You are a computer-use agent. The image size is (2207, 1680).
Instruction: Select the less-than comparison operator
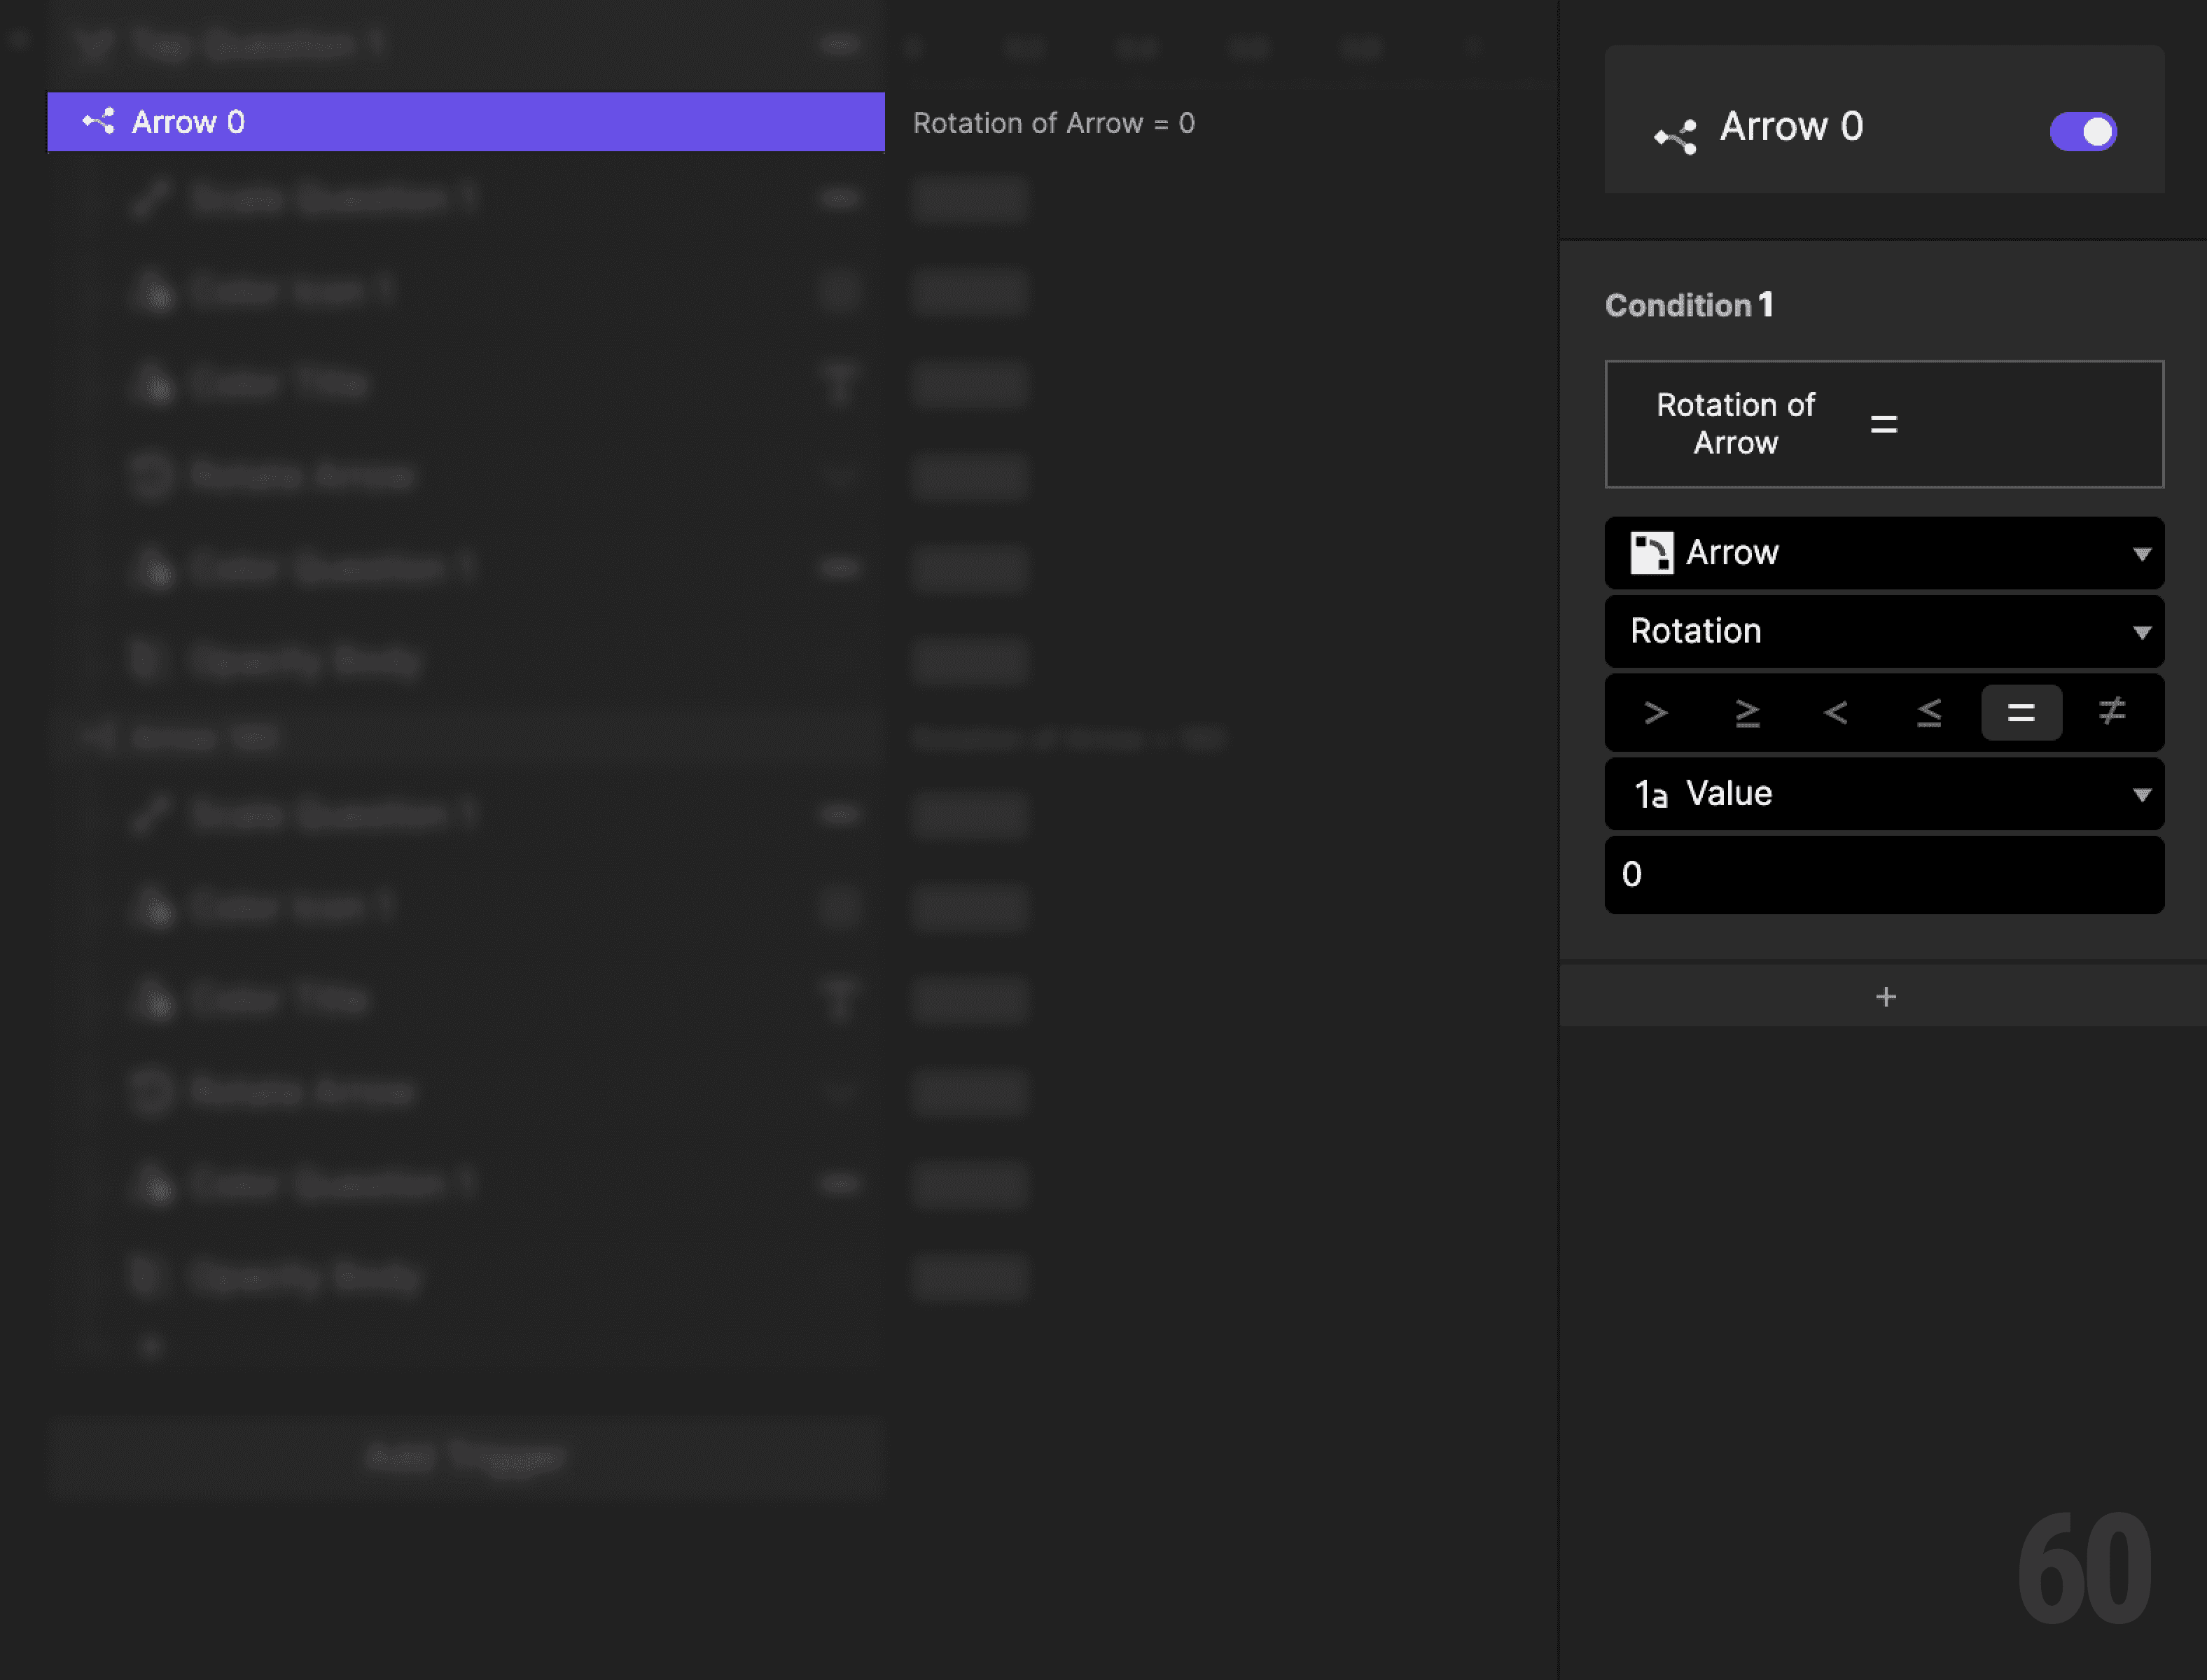point(1838,713)
